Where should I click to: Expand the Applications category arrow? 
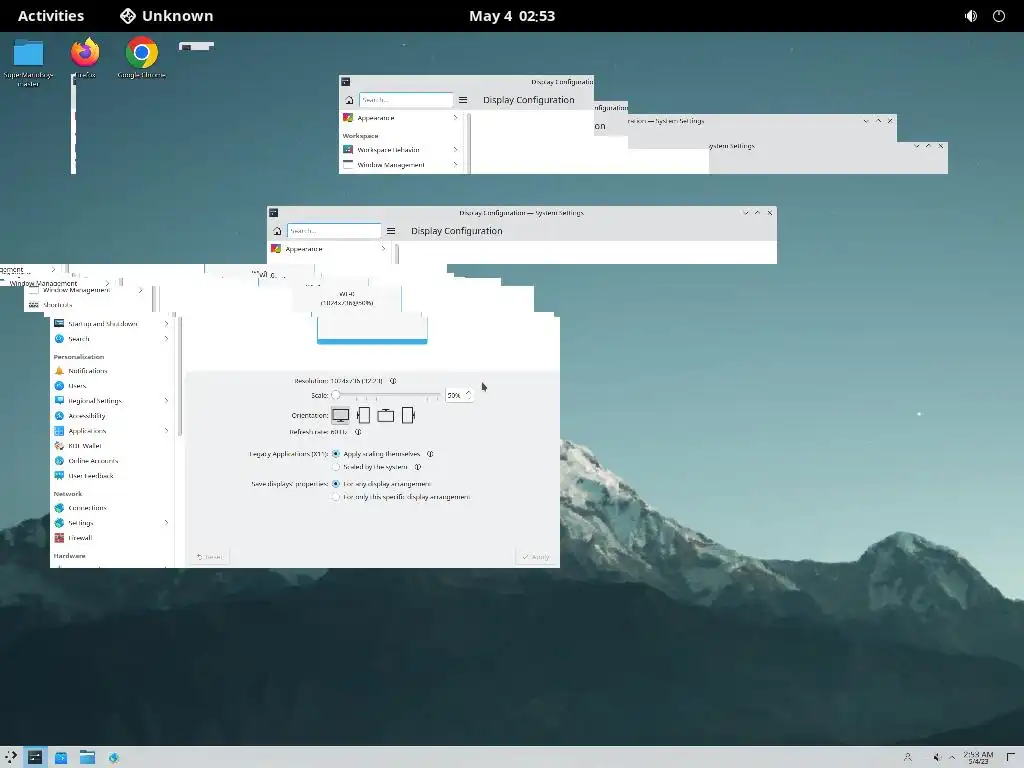pyautogui.click(x=167, y=430)
